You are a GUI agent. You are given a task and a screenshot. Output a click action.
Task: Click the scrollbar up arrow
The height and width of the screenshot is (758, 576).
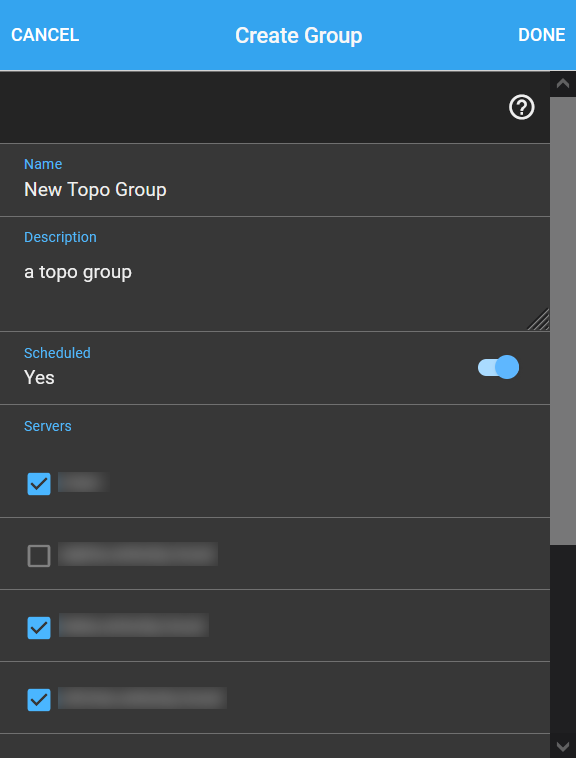[x=563, y=84]
